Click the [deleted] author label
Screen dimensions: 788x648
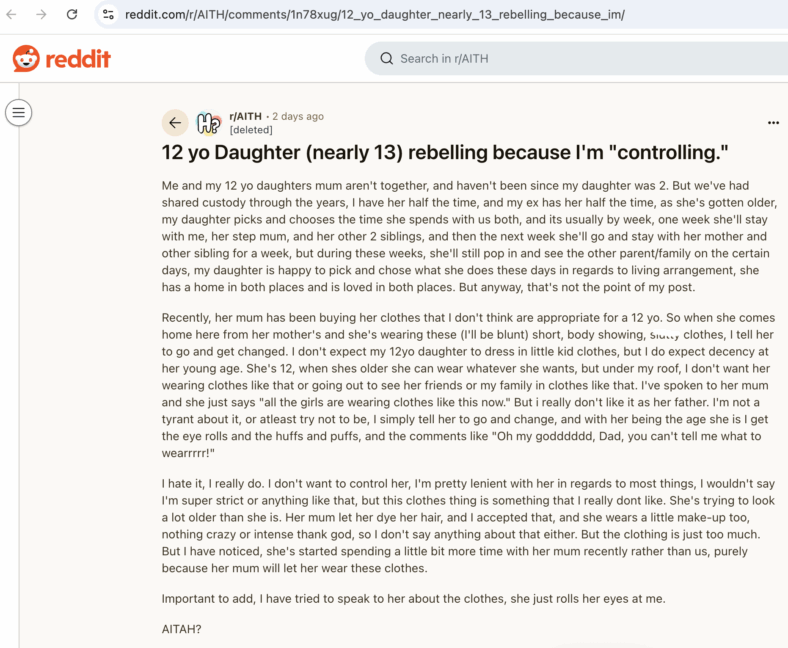251,130
